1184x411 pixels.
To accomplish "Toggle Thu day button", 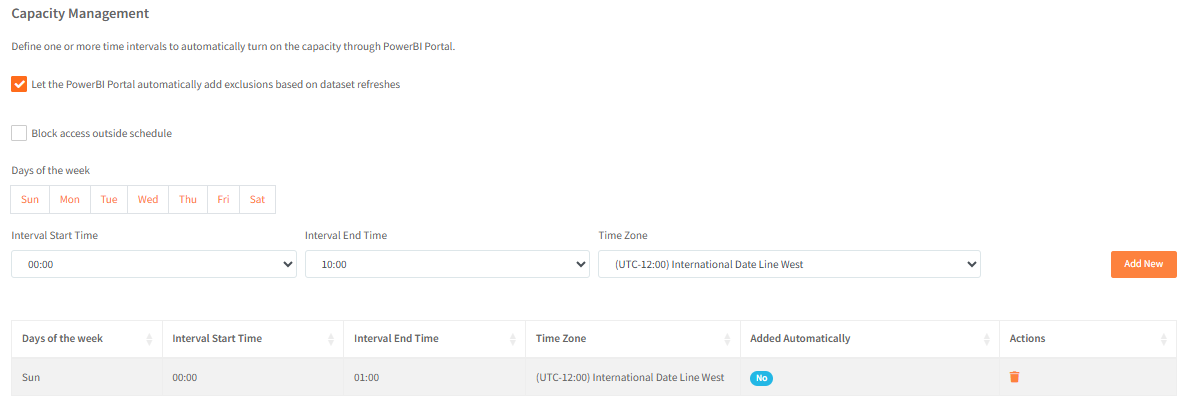I will 188,199.
